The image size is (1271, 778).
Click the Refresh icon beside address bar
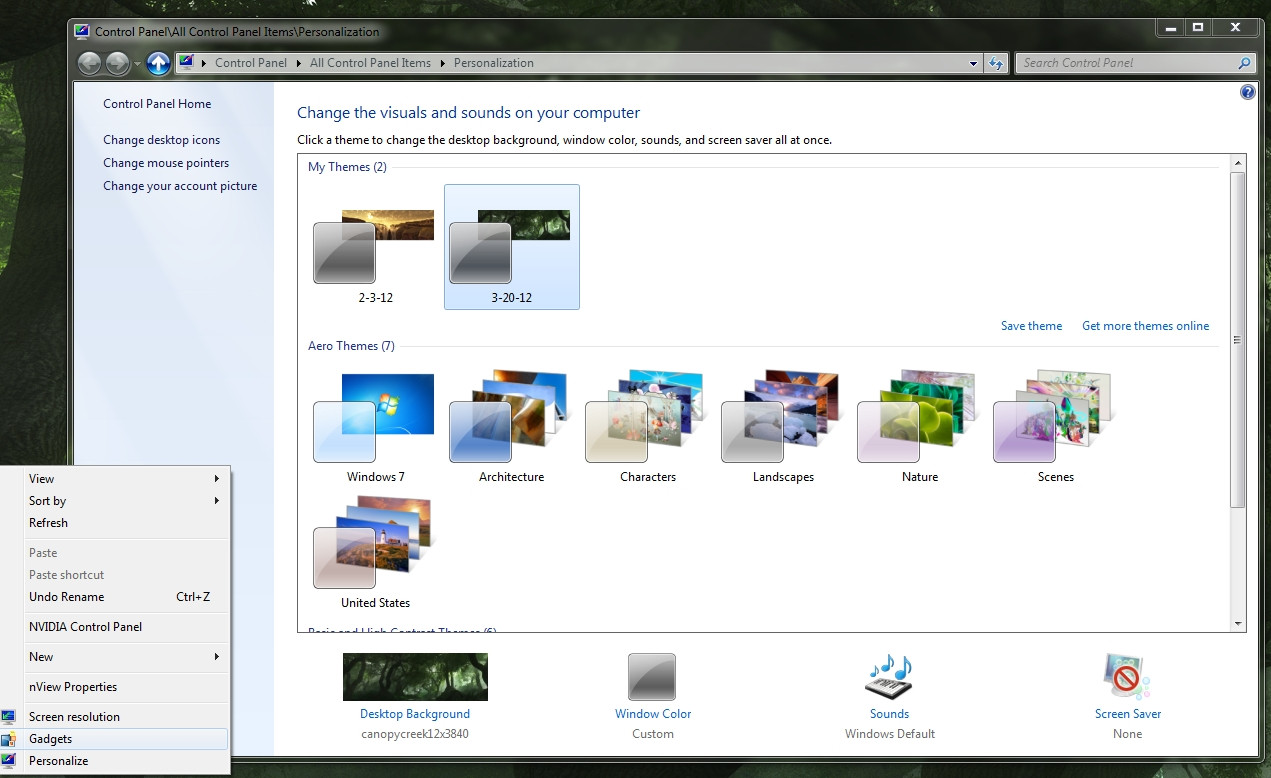[x=995, y=63]
